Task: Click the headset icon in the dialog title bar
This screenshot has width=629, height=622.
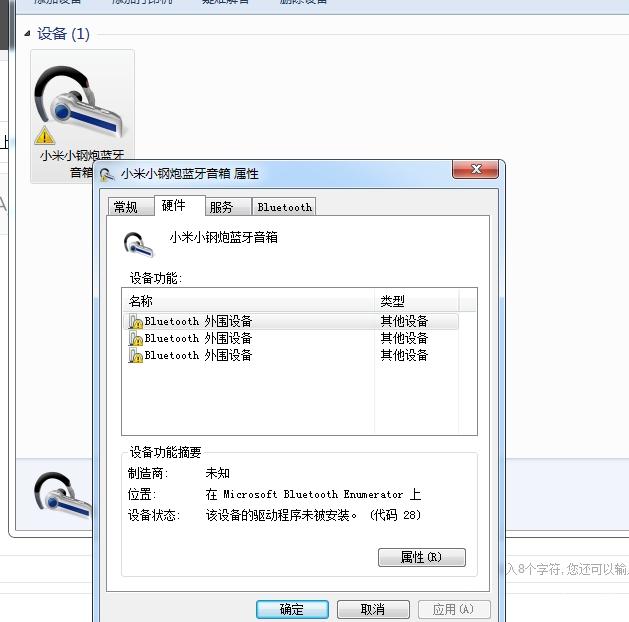Action: (x=107, y=175)
